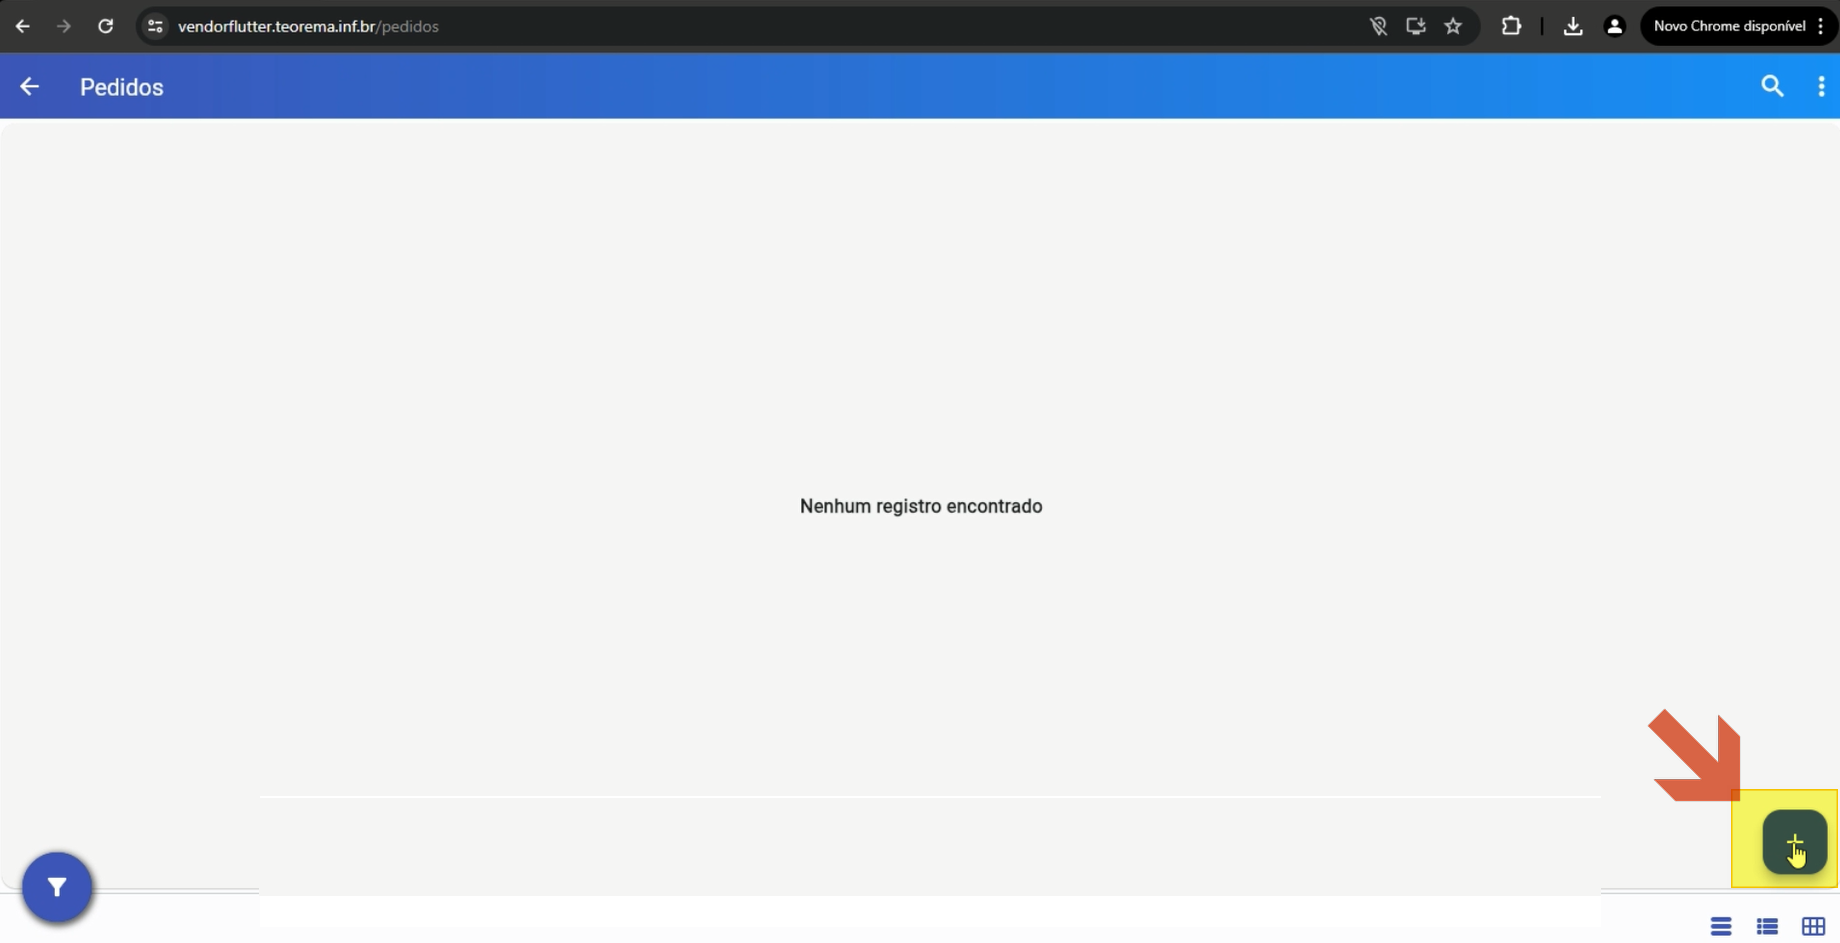Bookmark this page with the star
Viewport: 1840px width, 943px height.
coord(1453,26)
